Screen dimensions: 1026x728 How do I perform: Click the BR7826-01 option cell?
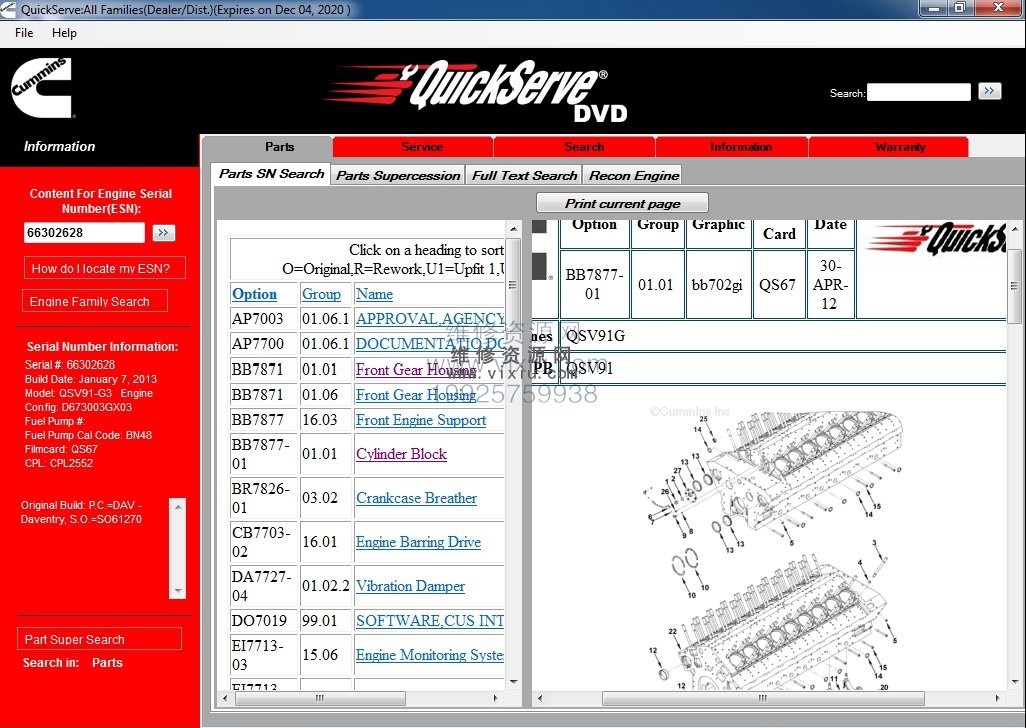coord(264,498)
